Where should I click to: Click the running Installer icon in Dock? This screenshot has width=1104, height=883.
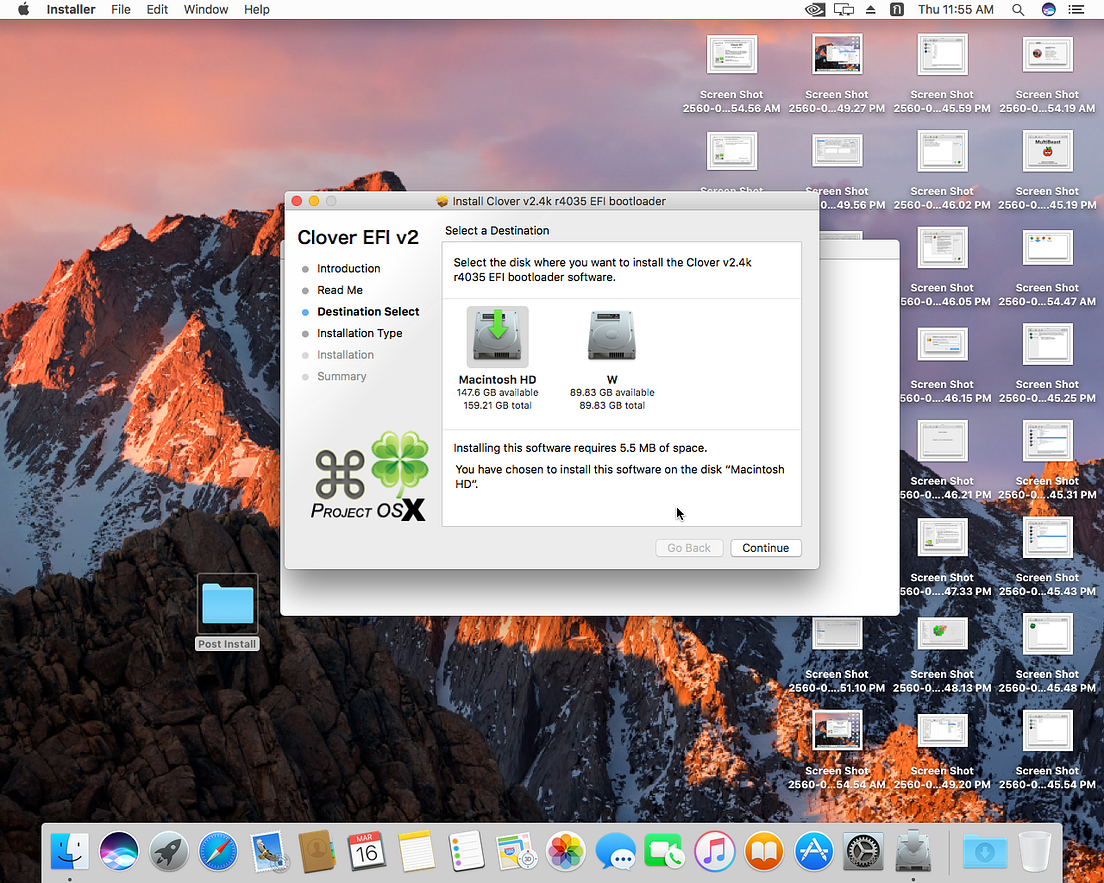[x=913, y=851]
